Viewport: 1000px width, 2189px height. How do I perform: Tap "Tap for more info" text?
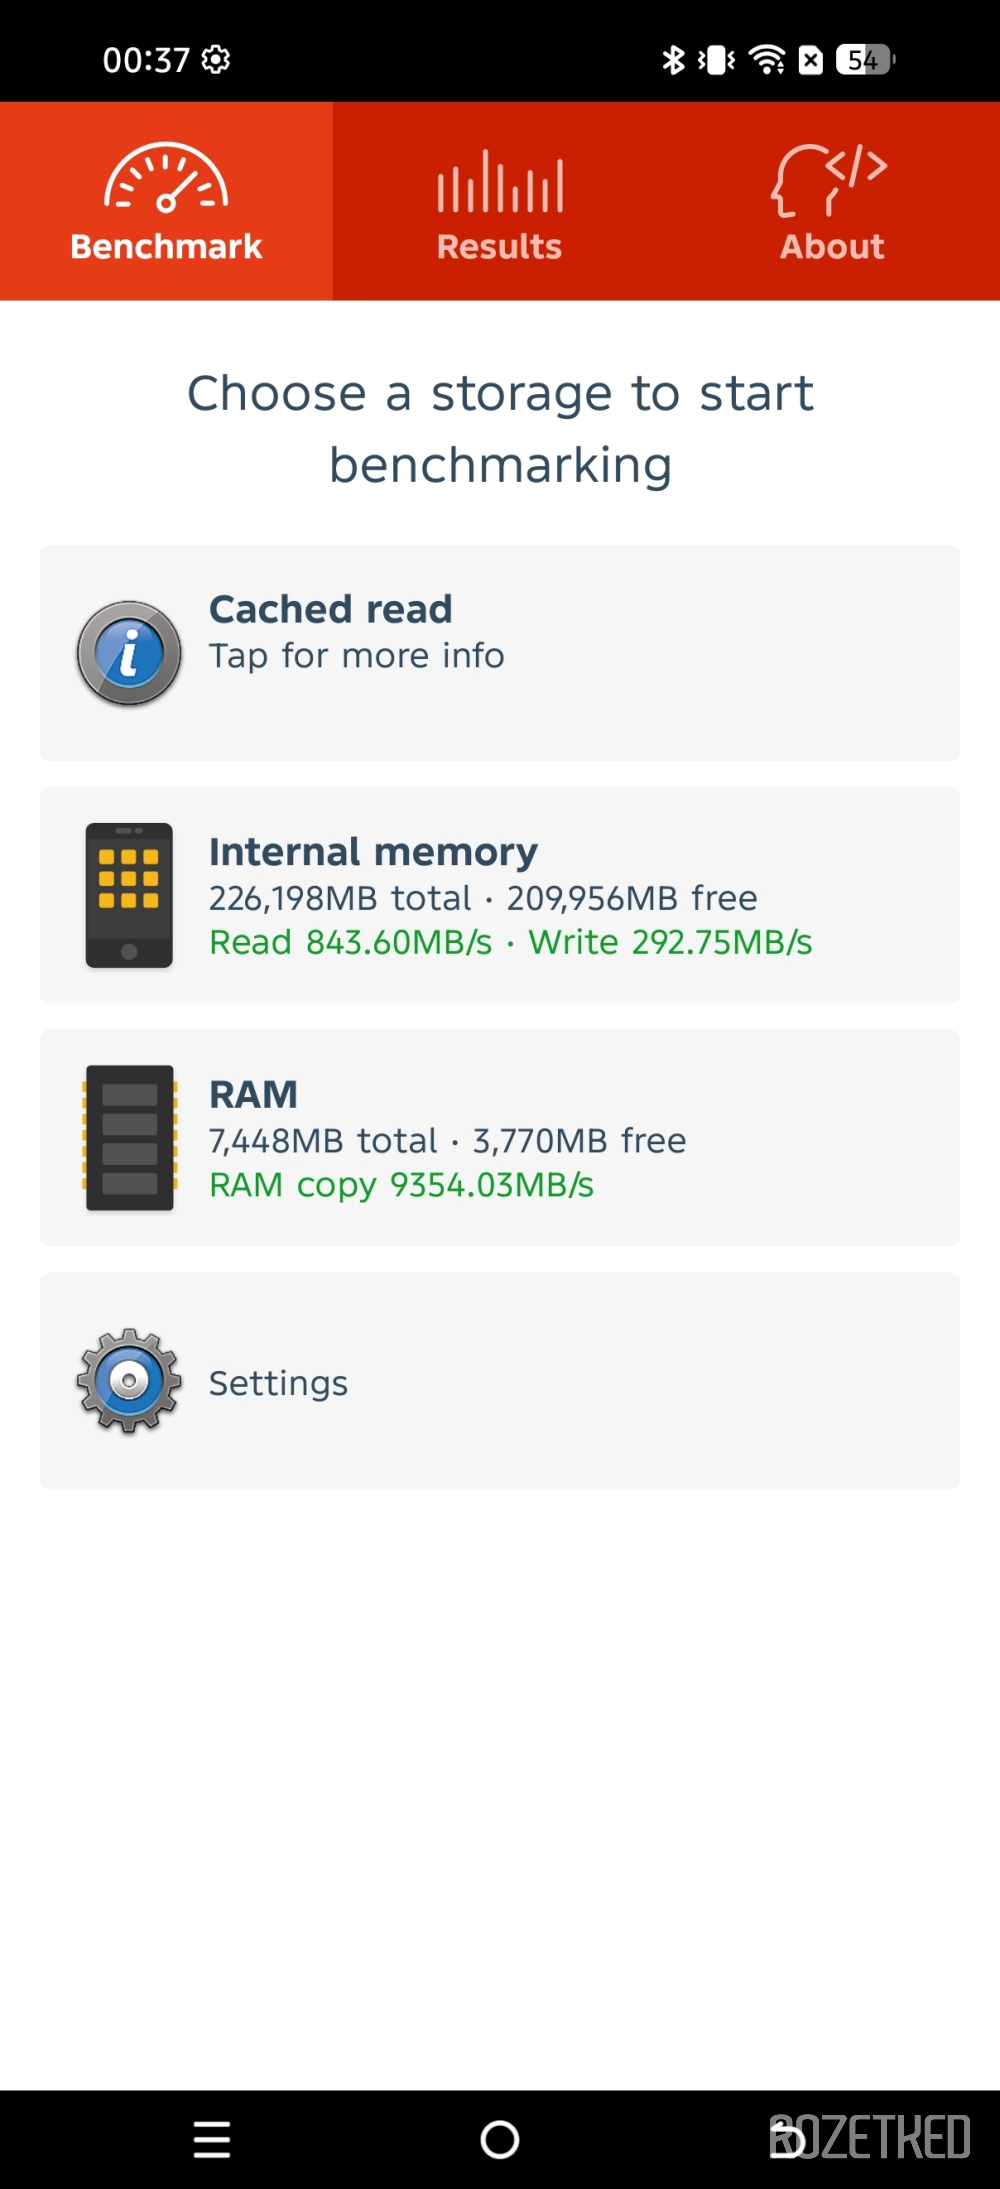click(356, 656)
